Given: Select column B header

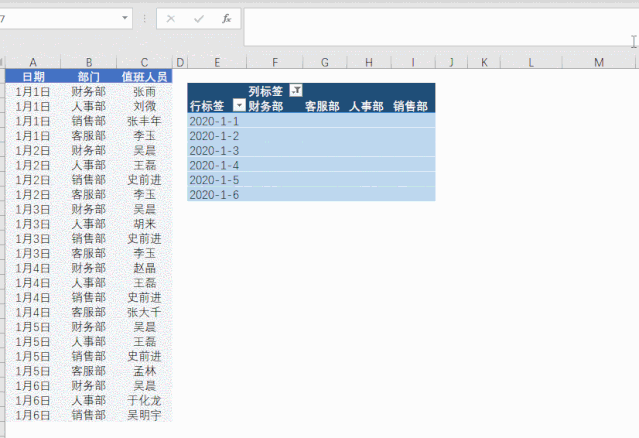Looking at the screenshot, I should coord(88,62).
